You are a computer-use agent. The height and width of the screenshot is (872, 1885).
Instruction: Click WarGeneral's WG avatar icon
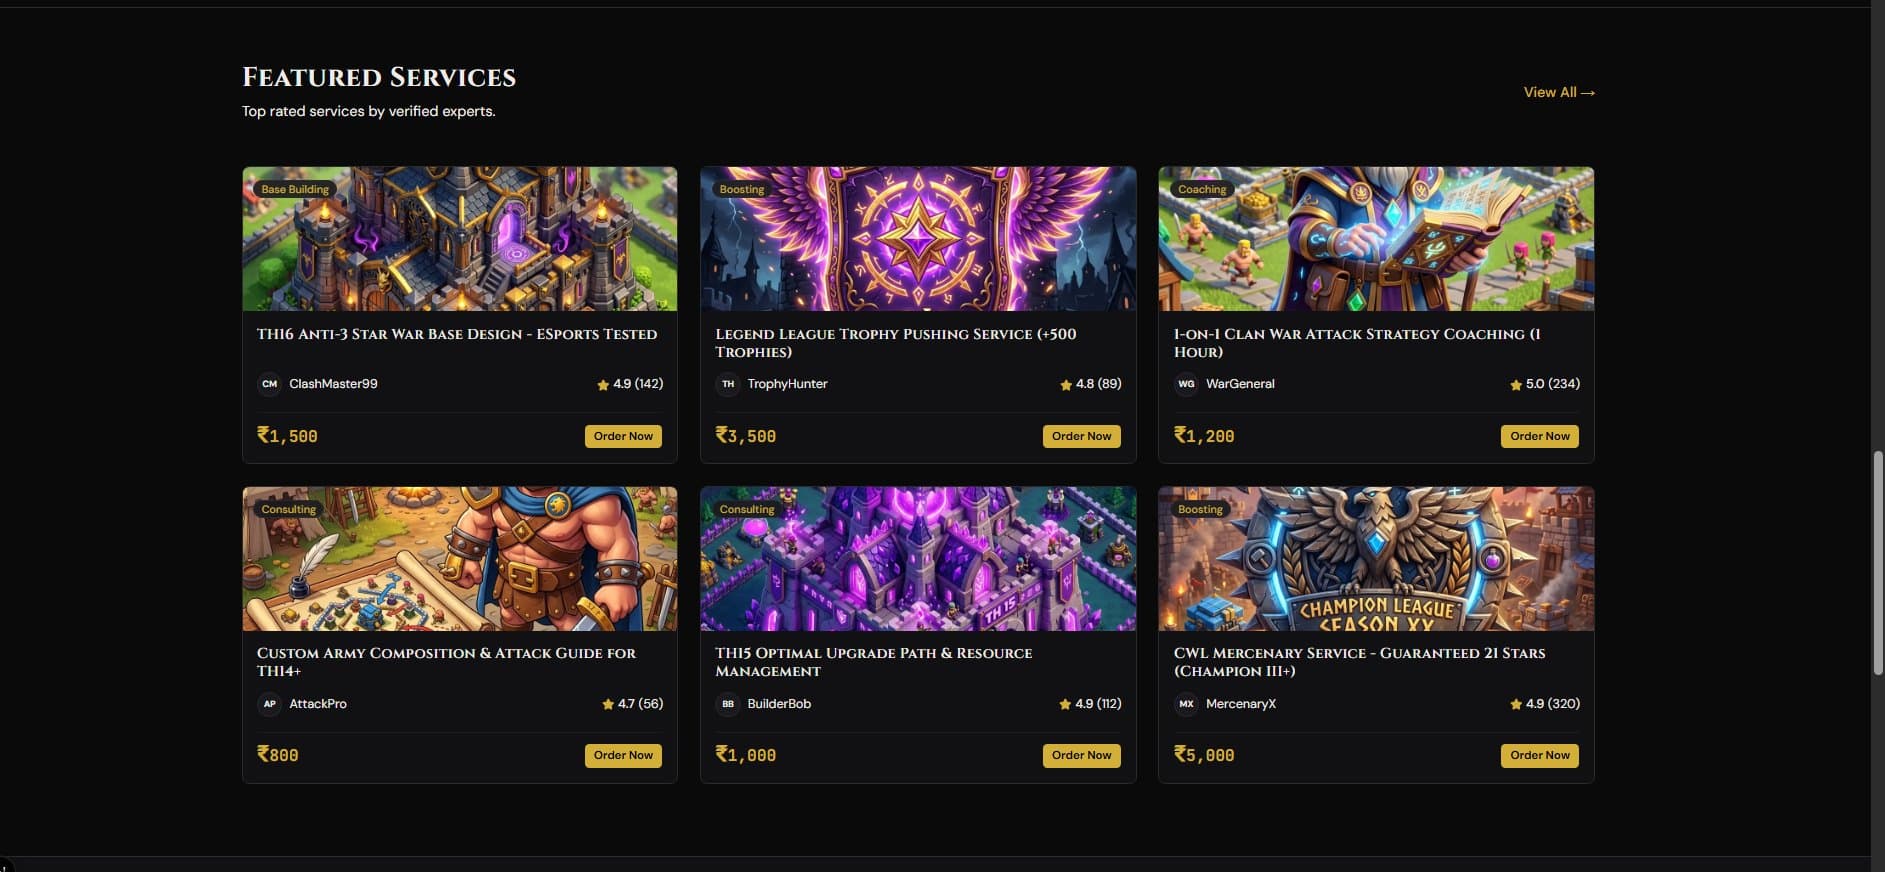(x=1186, y=384)
